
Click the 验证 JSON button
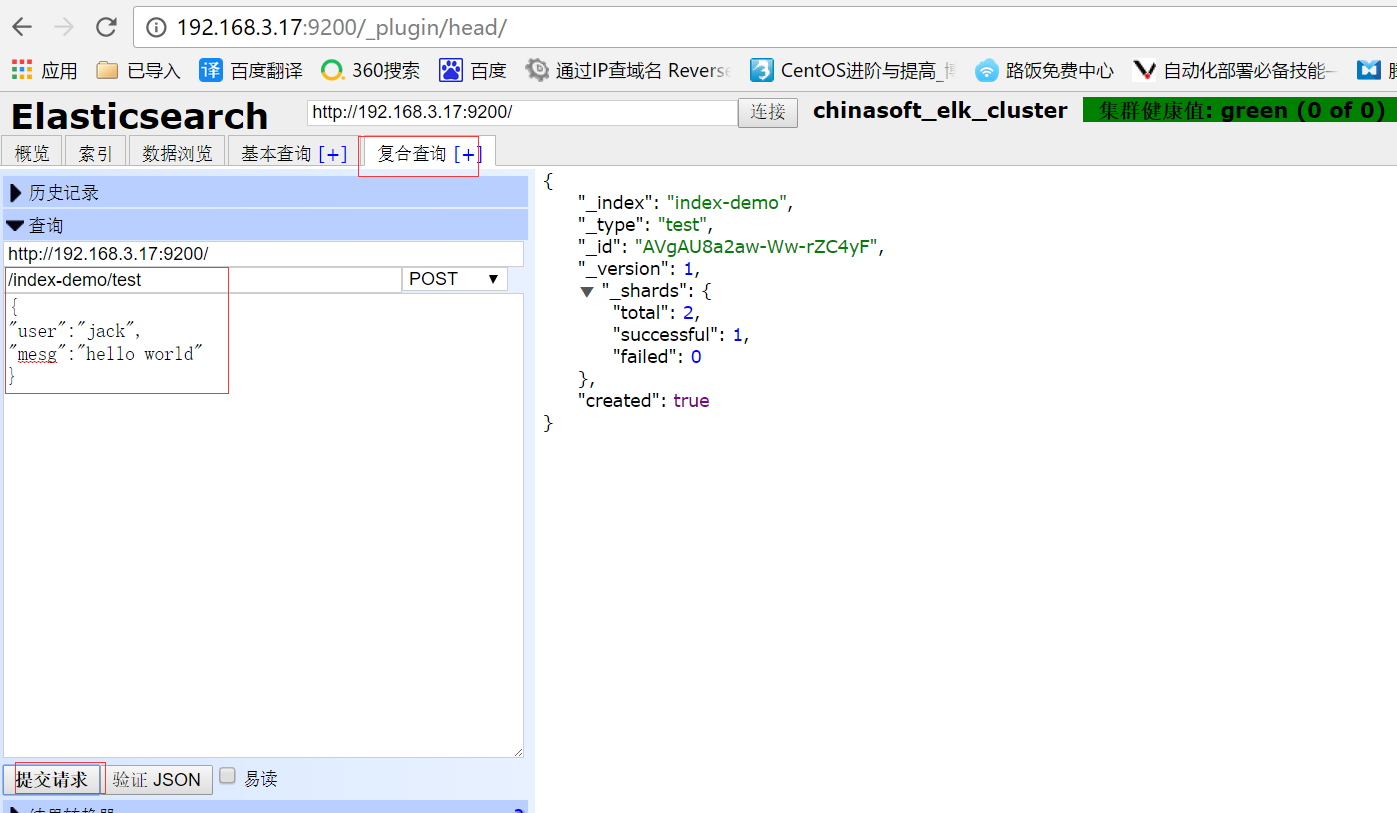[x=157, y=779]
